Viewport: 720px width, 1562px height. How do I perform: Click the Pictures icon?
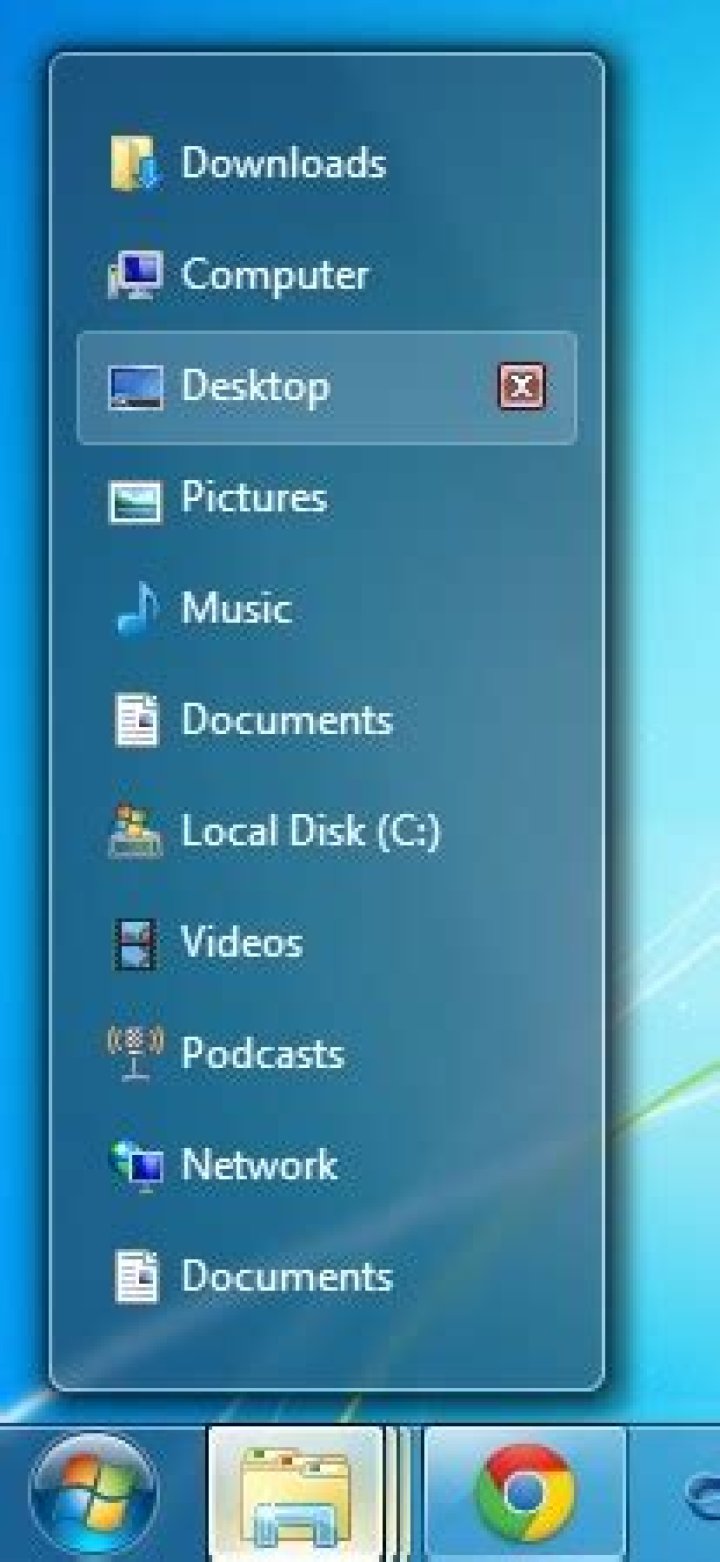134,500
